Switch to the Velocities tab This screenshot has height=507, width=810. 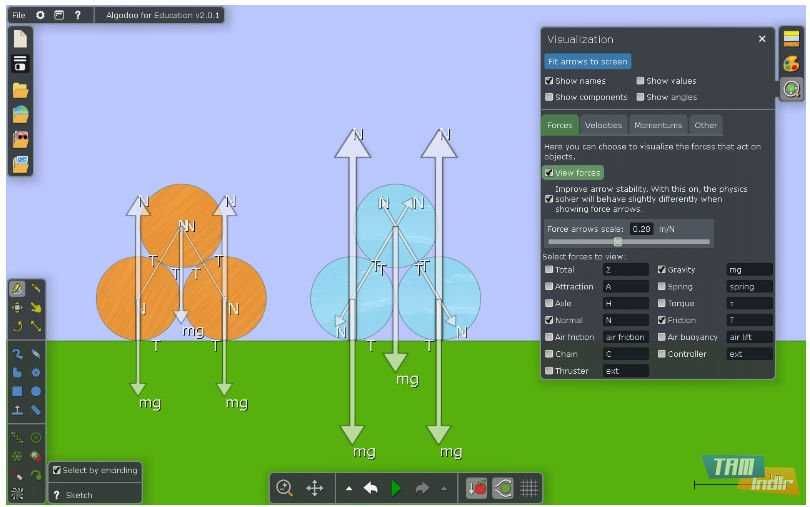(x=603, y=125)
